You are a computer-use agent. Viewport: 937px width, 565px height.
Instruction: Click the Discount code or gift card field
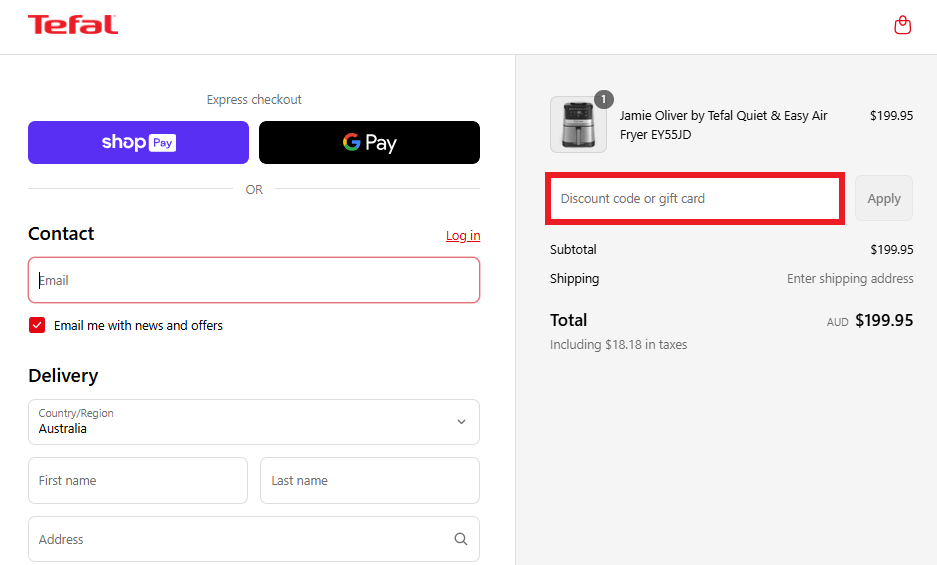tap(695, 198)
